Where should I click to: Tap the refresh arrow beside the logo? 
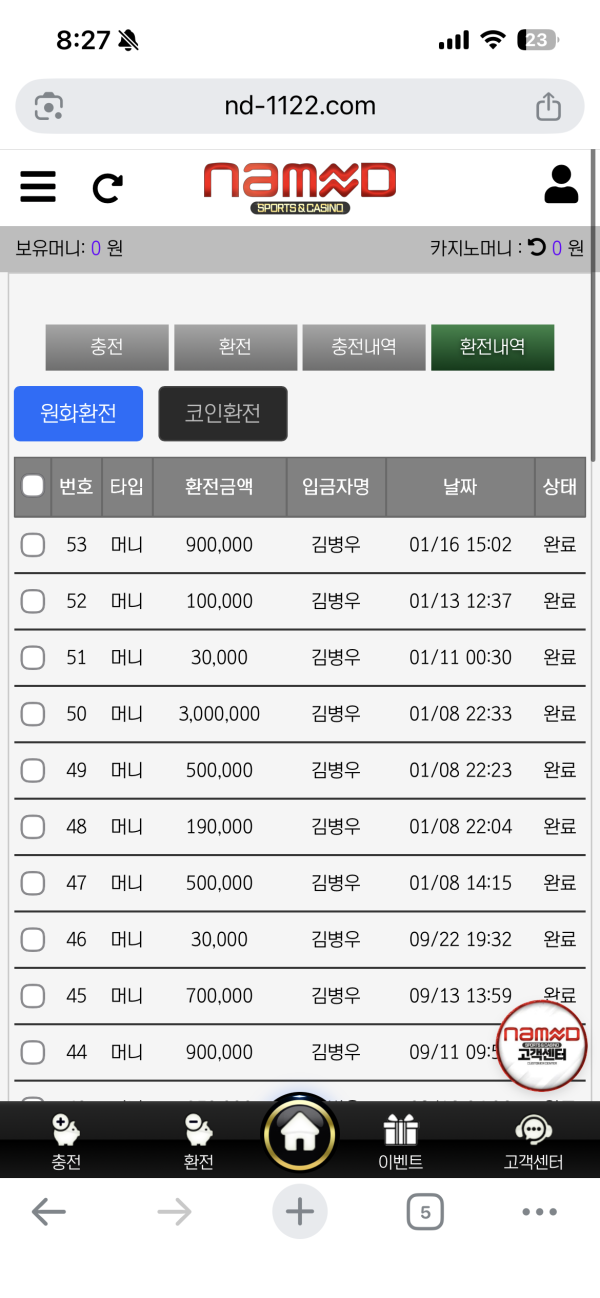pyautogui.click(x=107, y=187)
